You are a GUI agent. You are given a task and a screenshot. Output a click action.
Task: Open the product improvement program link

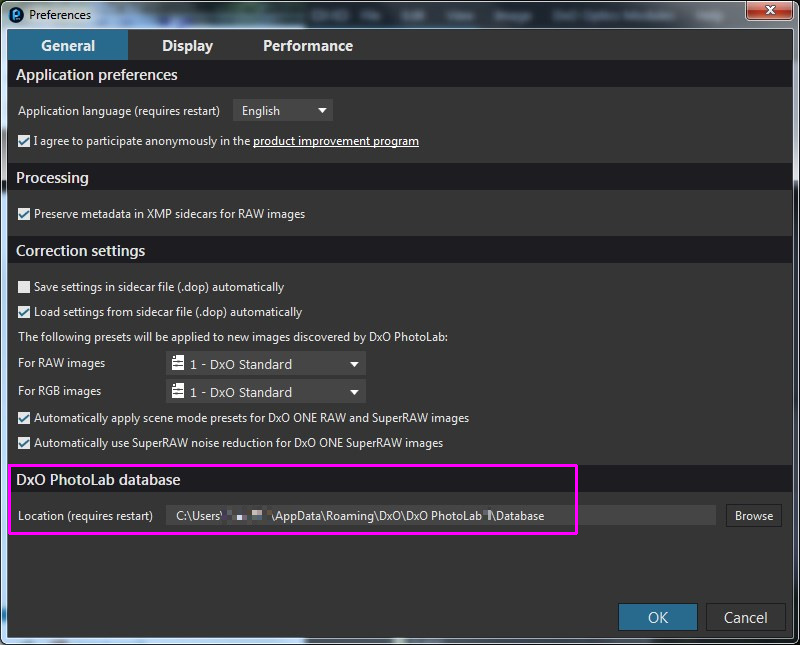pos(336,141)
